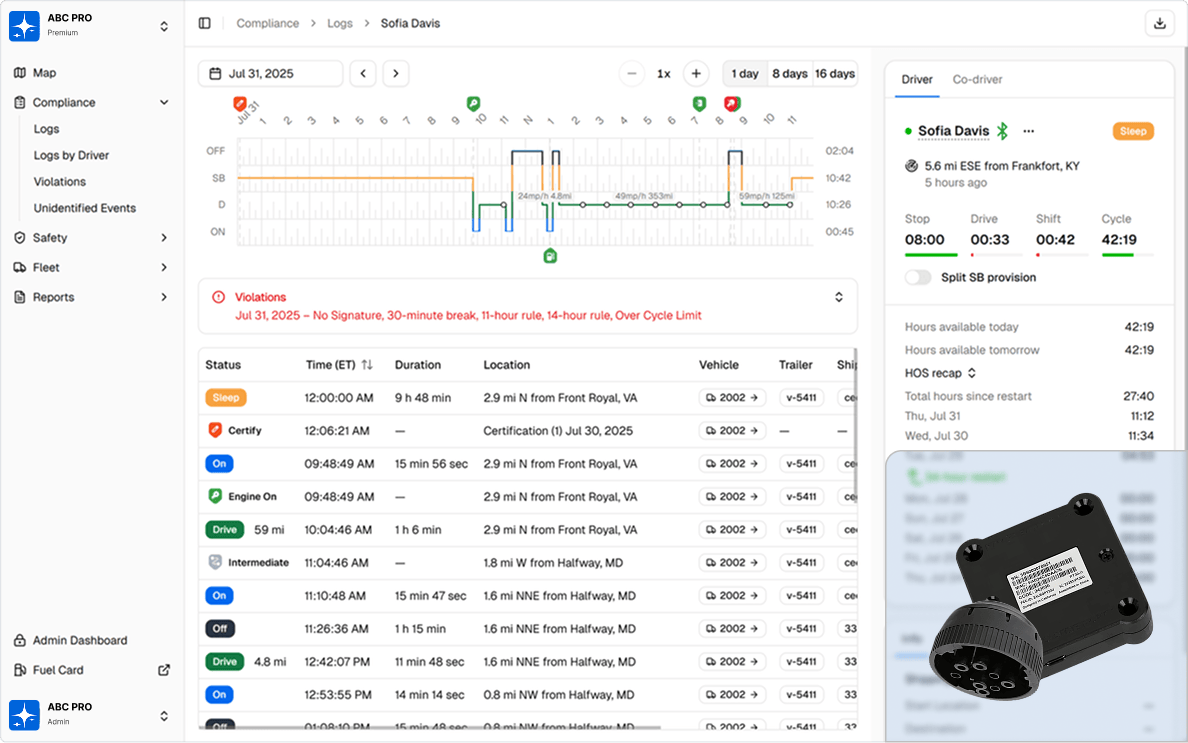Toggle the sidebar panel icon

pos(205,23)
